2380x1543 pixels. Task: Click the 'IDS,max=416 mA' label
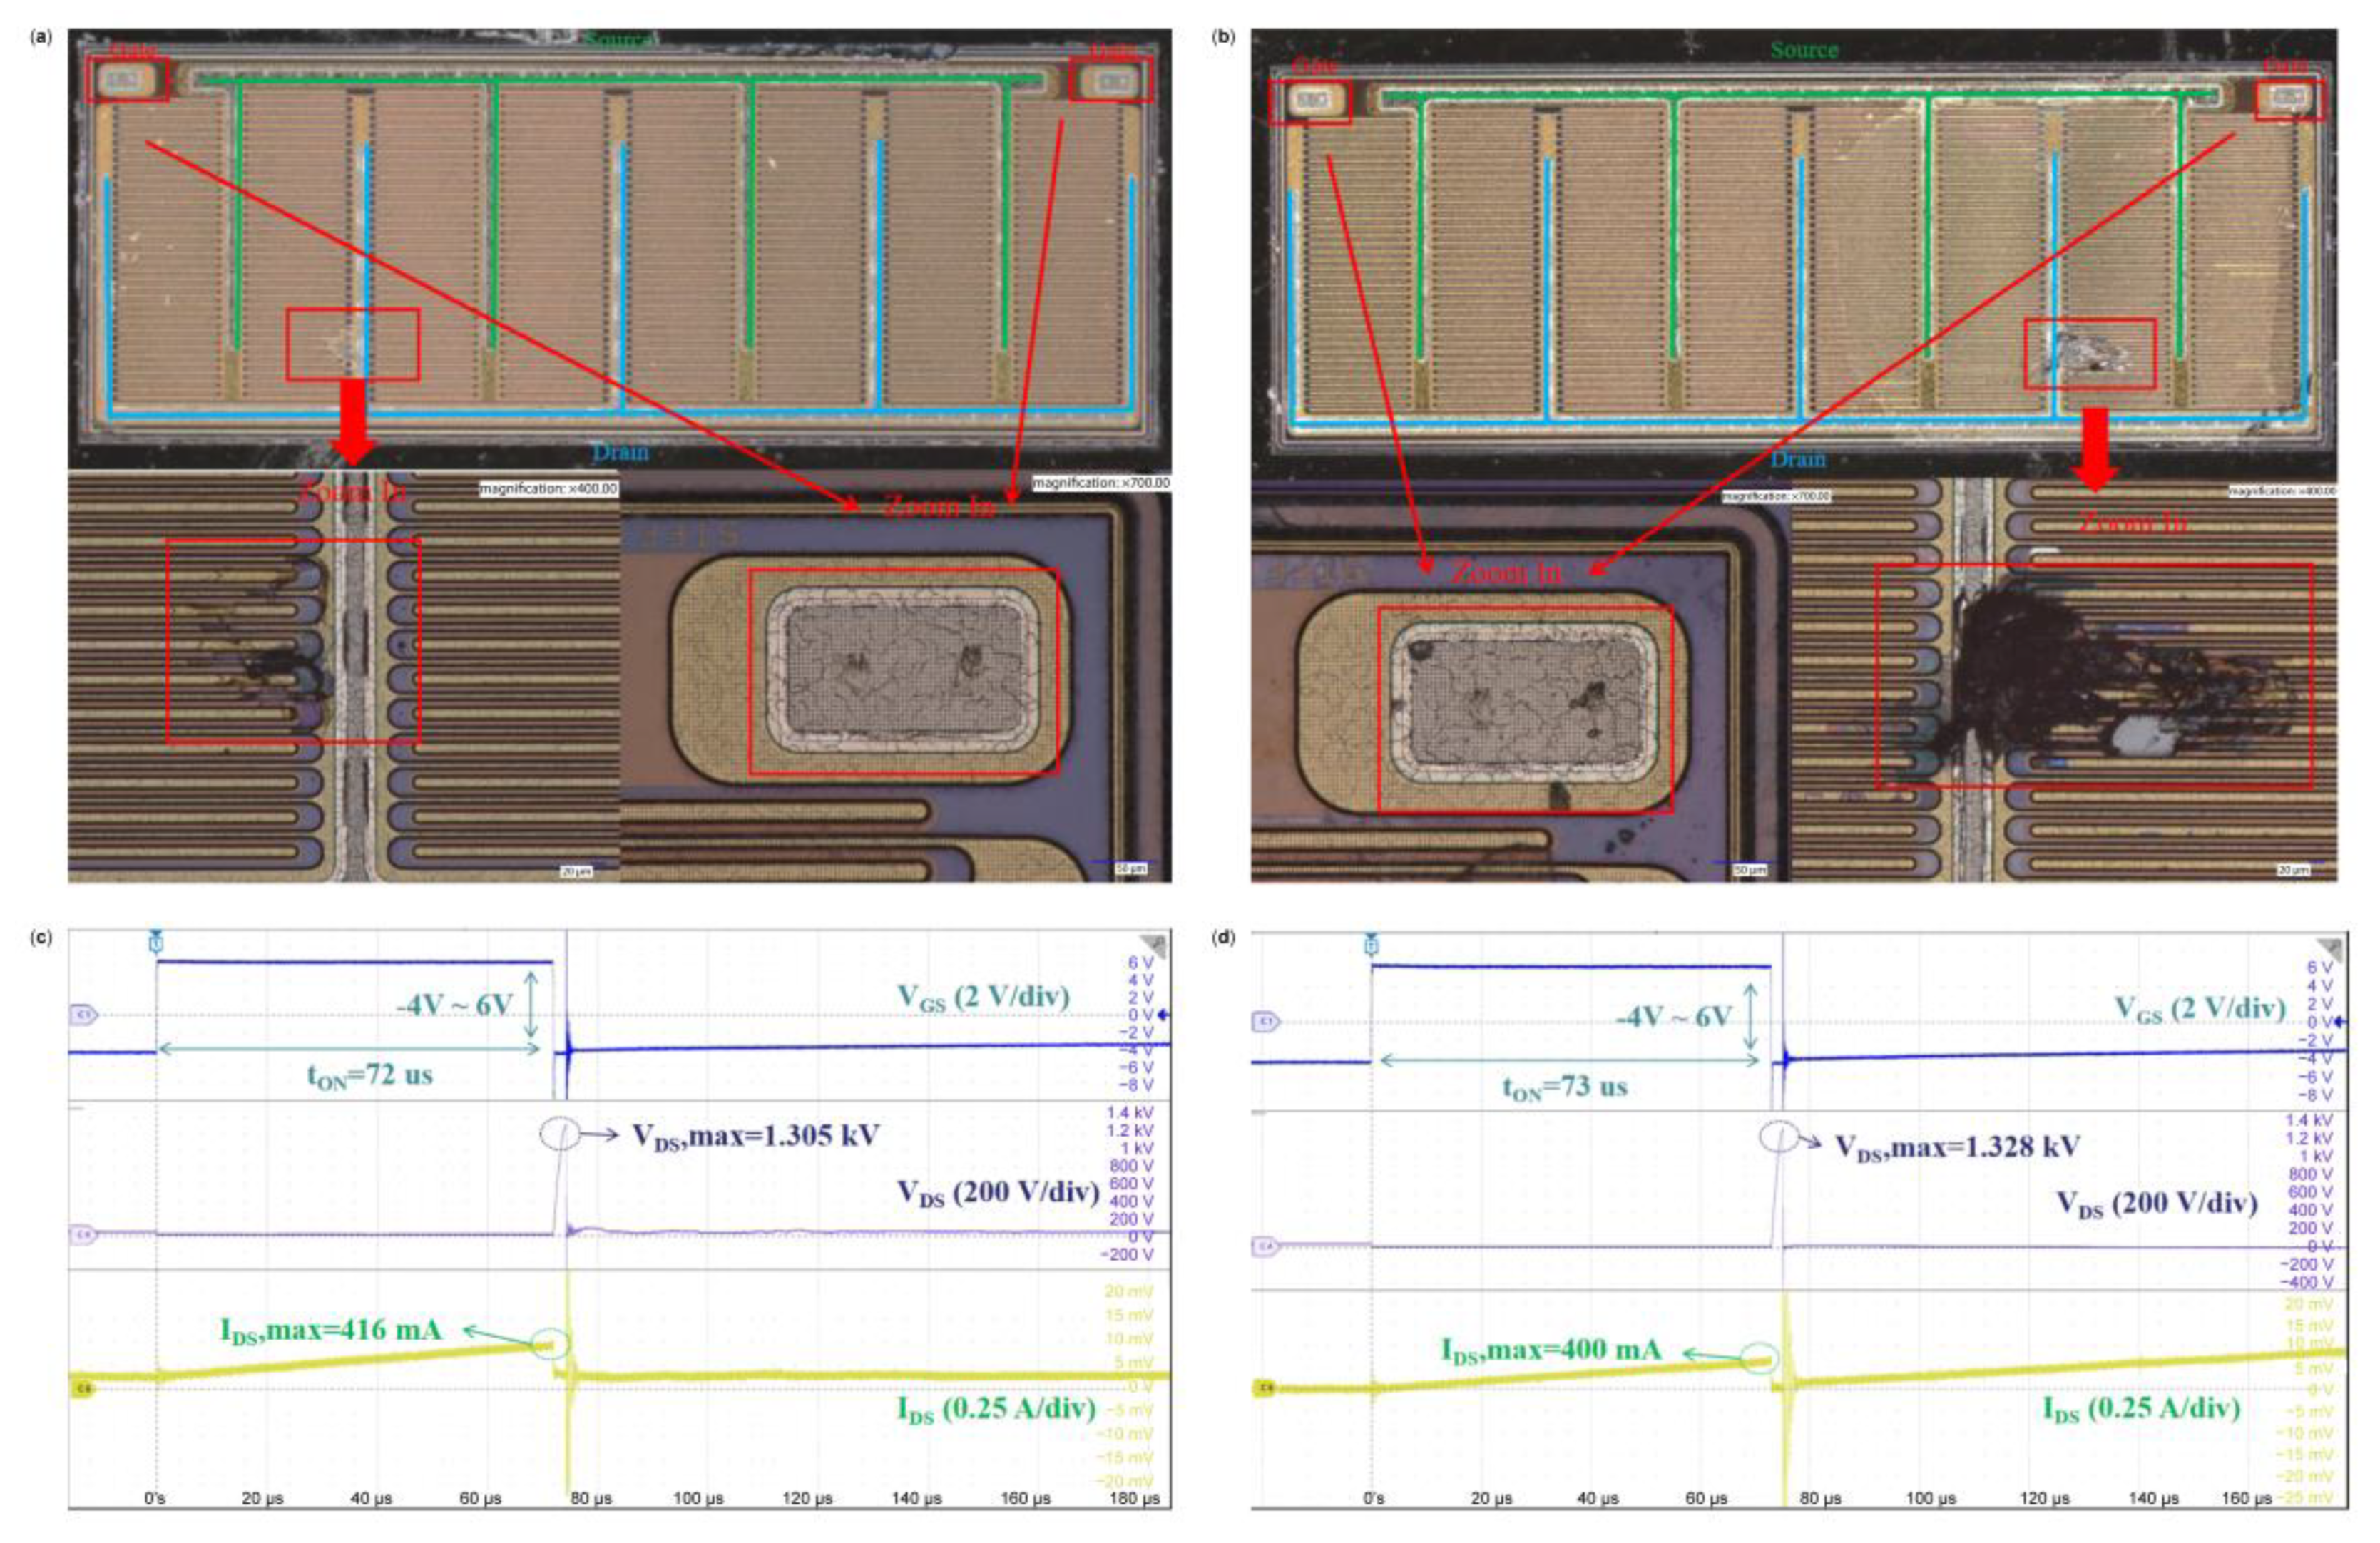330,1331
